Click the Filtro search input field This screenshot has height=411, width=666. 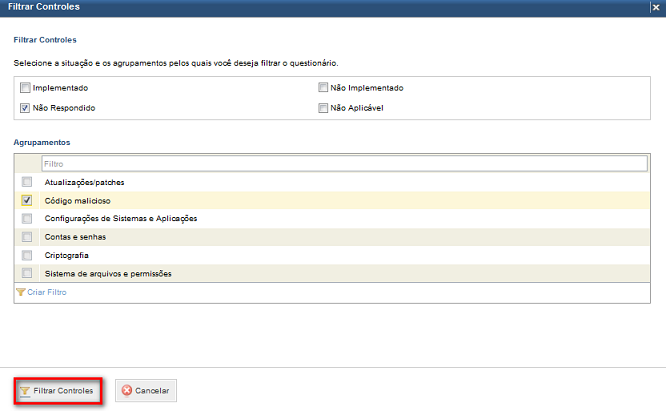(x=344, y=164)
